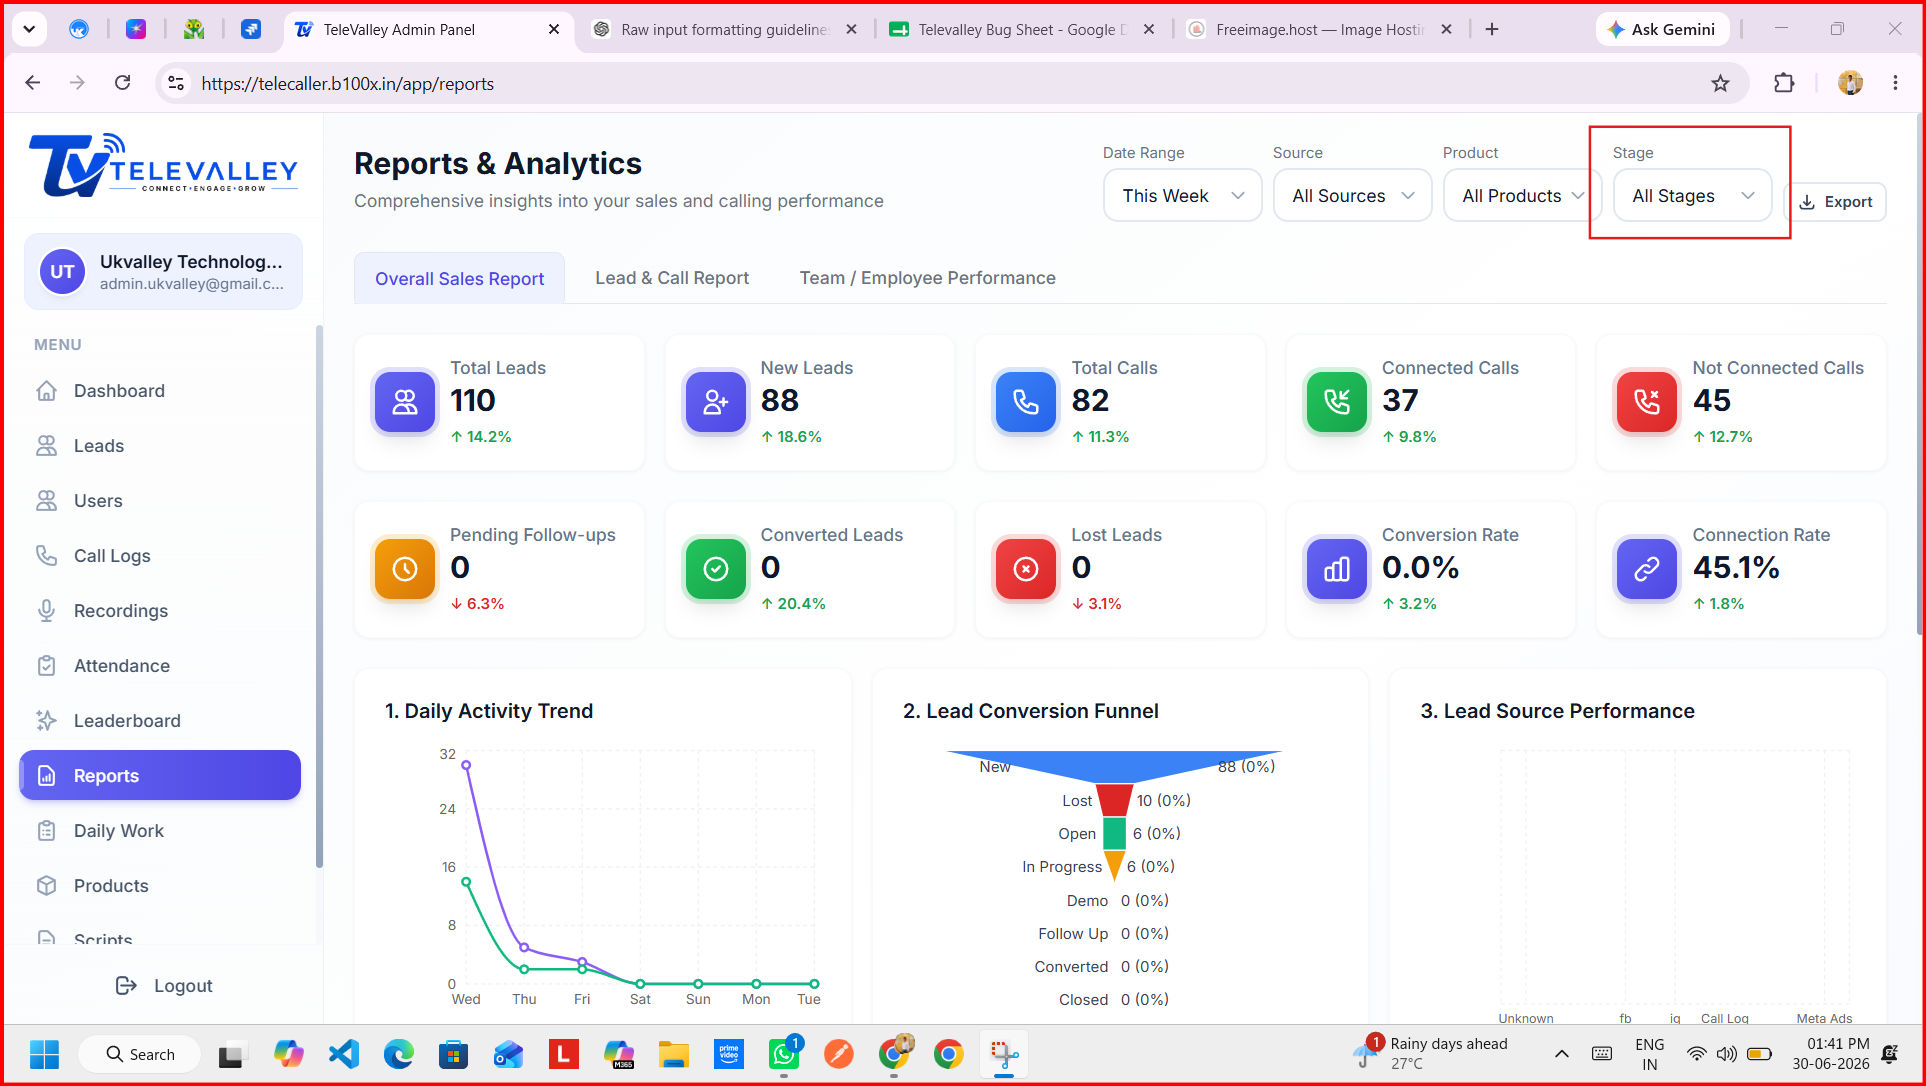Click the browser address bar URL

pos(348,84)
